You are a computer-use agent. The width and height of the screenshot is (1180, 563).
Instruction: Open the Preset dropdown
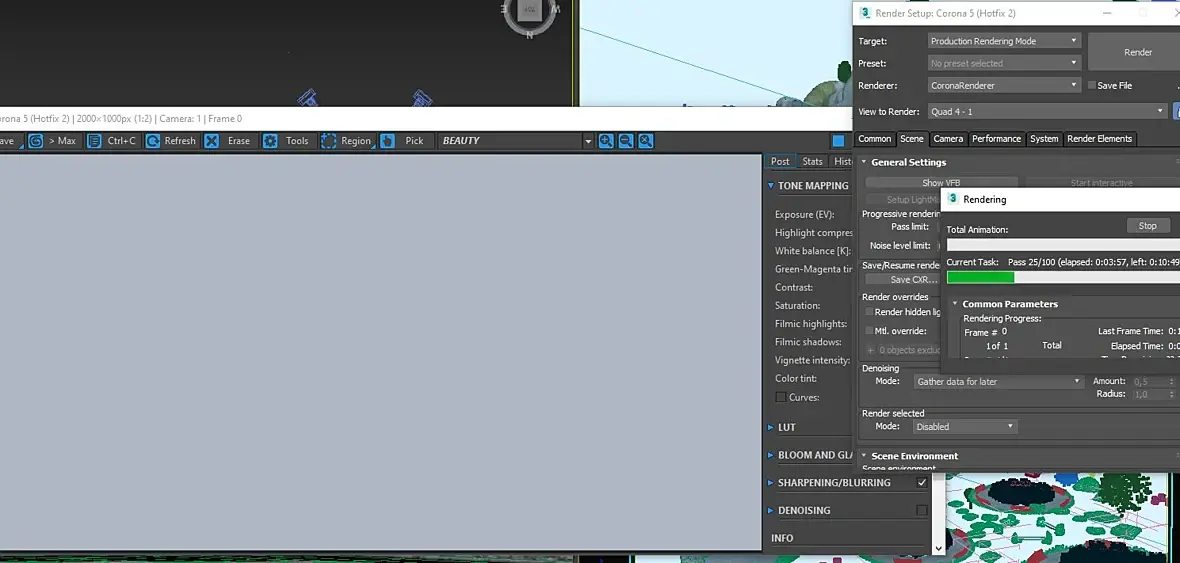click(x=1004, y=63)
